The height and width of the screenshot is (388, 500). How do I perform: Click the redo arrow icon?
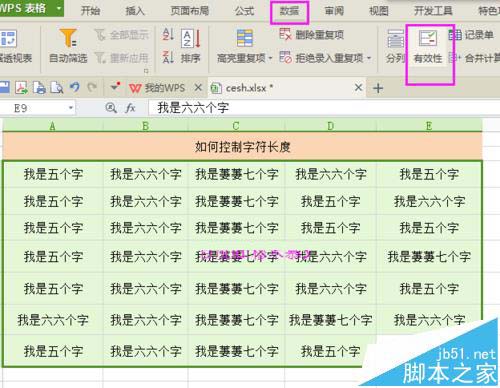click(x=92, y=87)
